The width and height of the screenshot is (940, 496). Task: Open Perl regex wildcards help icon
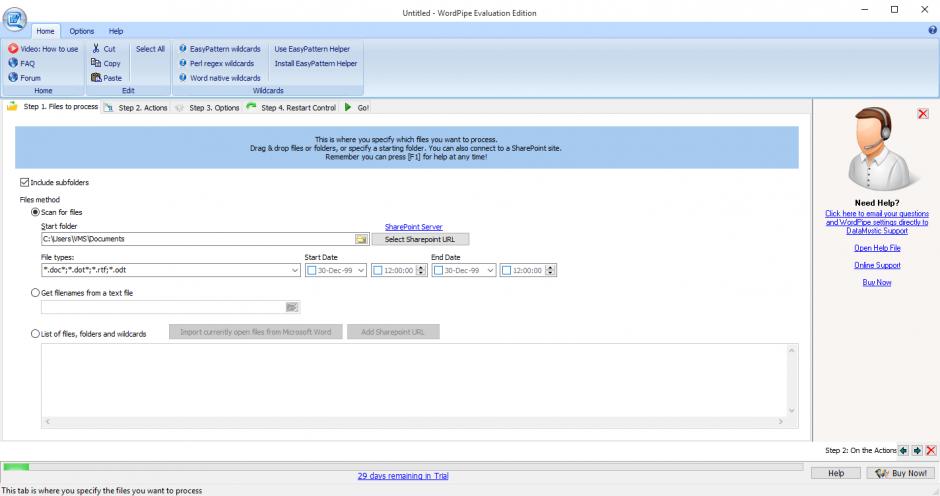pyautogui.click(x=183, y=63)
